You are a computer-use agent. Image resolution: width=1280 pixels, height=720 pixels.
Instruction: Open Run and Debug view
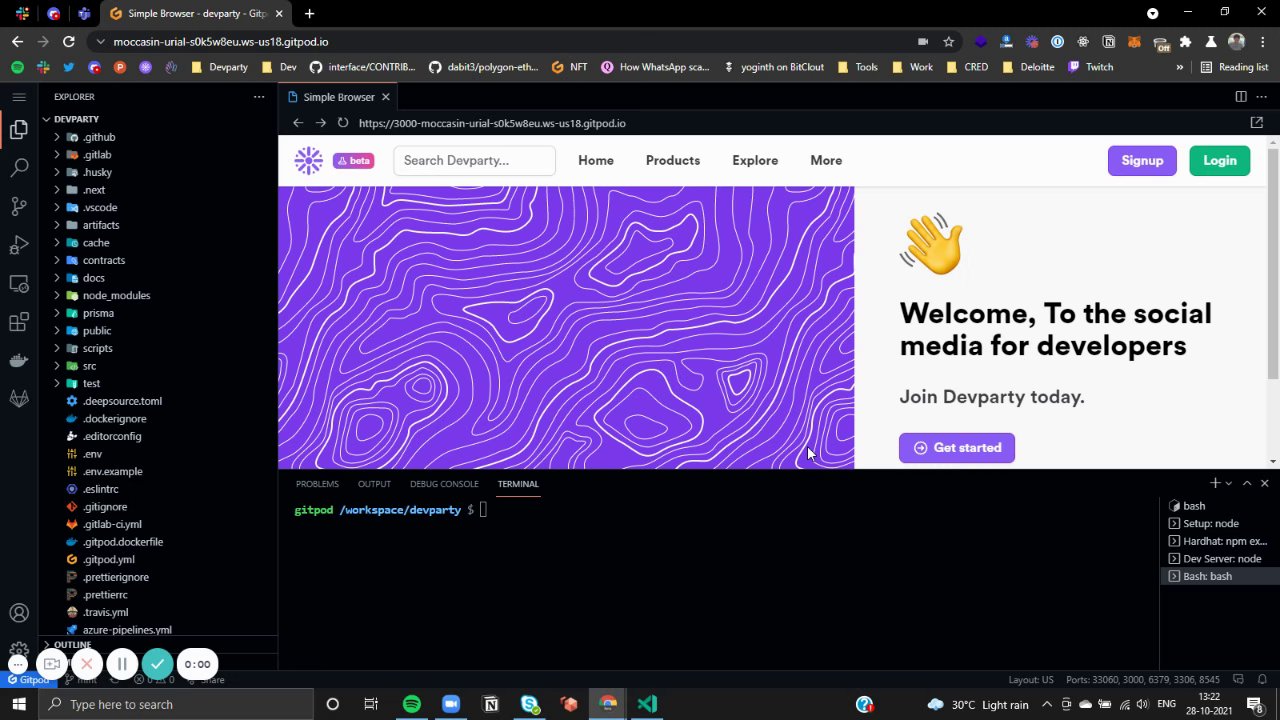[x=19, y=245]
